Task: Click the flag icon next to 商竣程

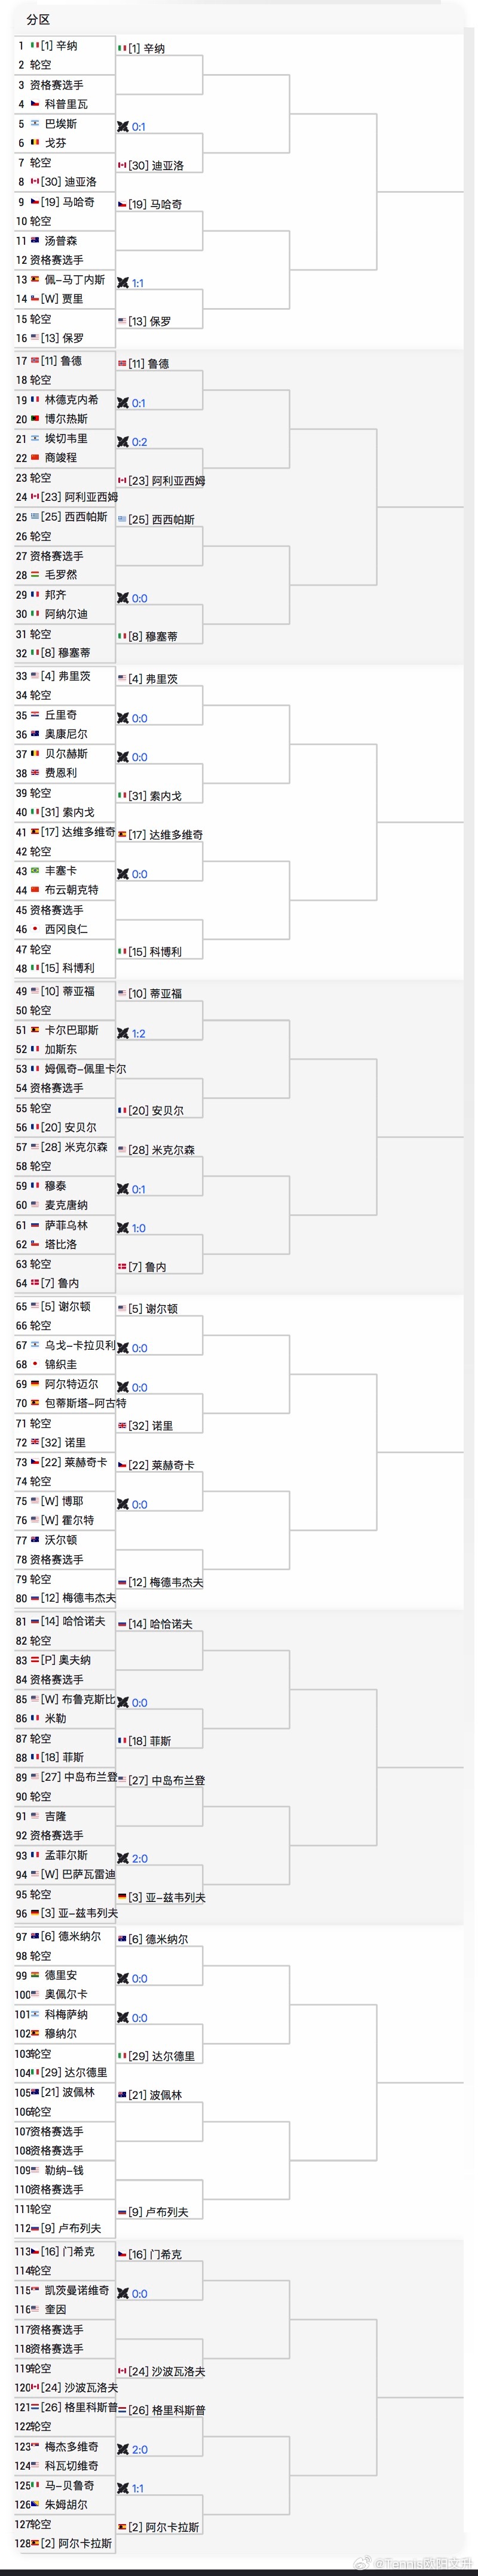Action: [x=35, y=457]
